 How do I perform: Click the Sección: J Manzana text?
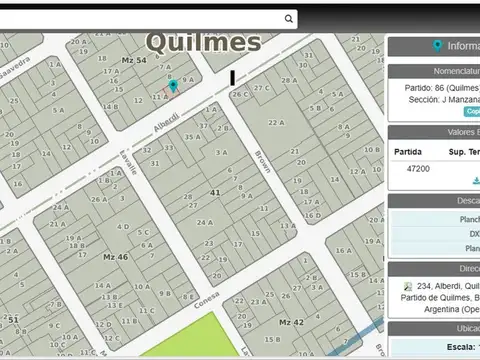tap(444, 99)
